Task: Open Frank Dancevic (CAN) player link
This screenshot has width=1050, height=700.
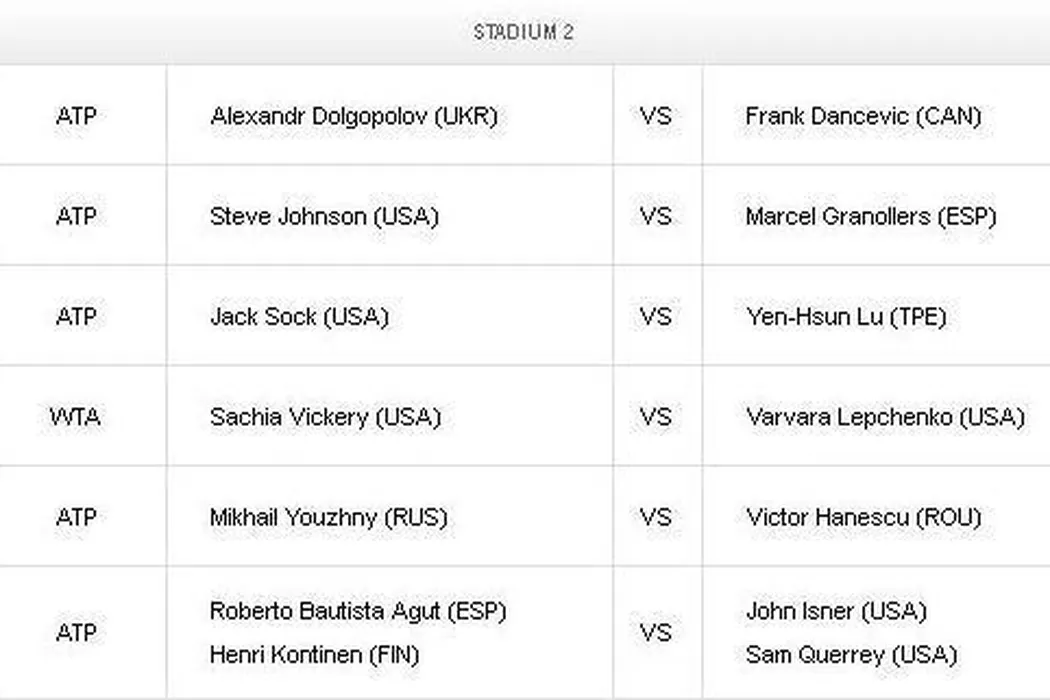Action: pos(863,116)
